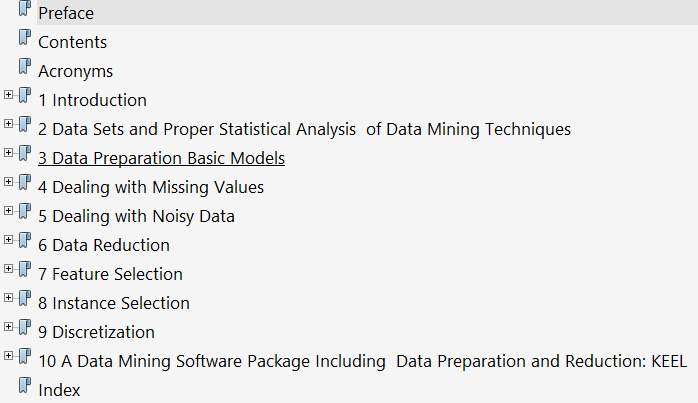Go to the Preface bookmark
The width and height of the screenshot is (698, 403).
tap(66, 13)
